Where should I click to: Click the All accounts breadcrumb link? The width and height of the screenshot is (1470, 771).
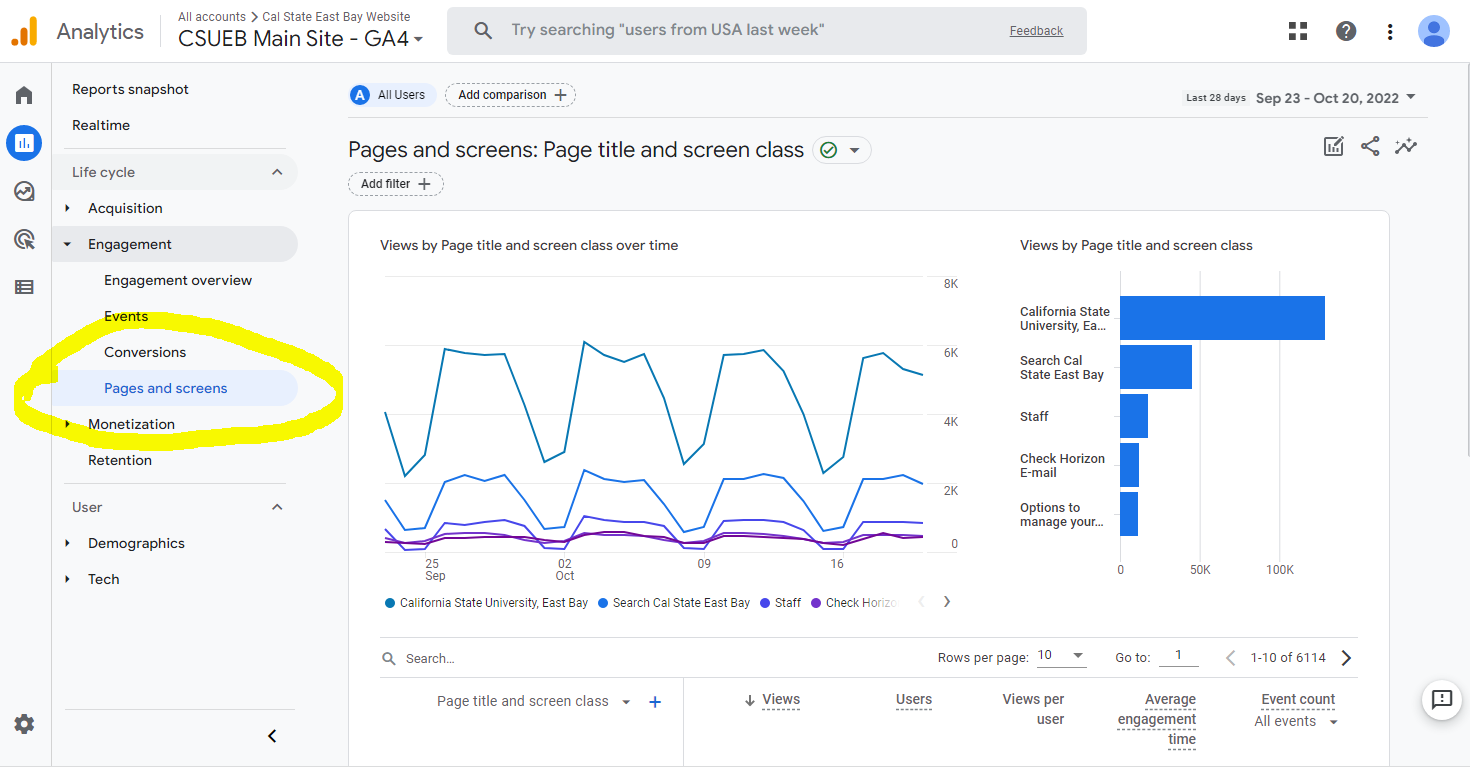[212, 16]
